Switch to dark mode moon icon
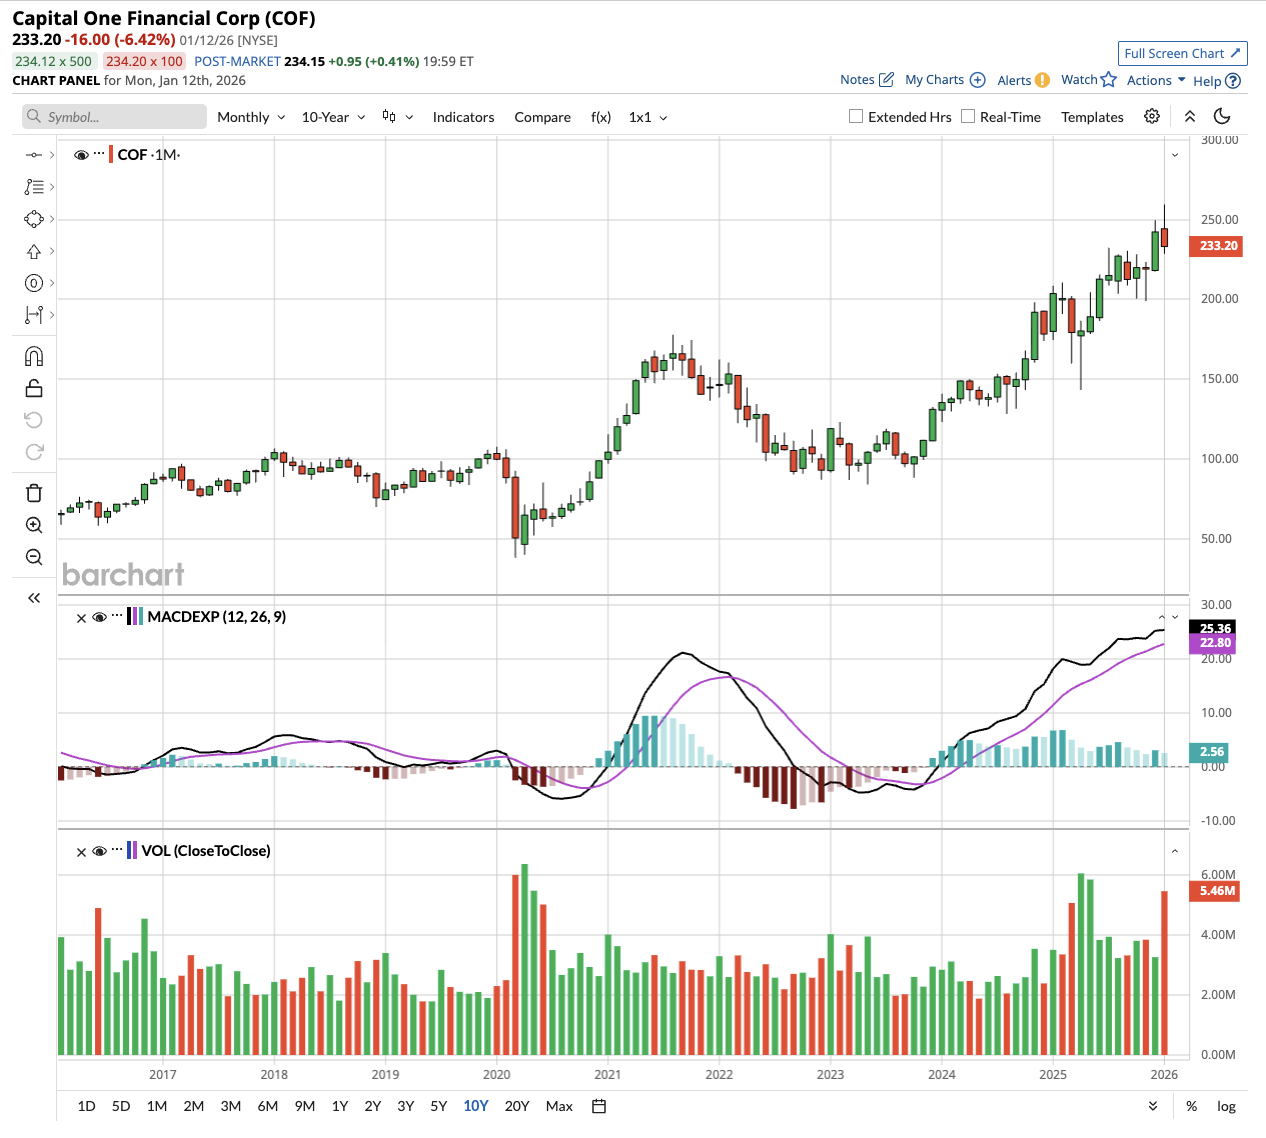The width and height of the screenshot is (1266, 1138). [x=1222, y=117]
